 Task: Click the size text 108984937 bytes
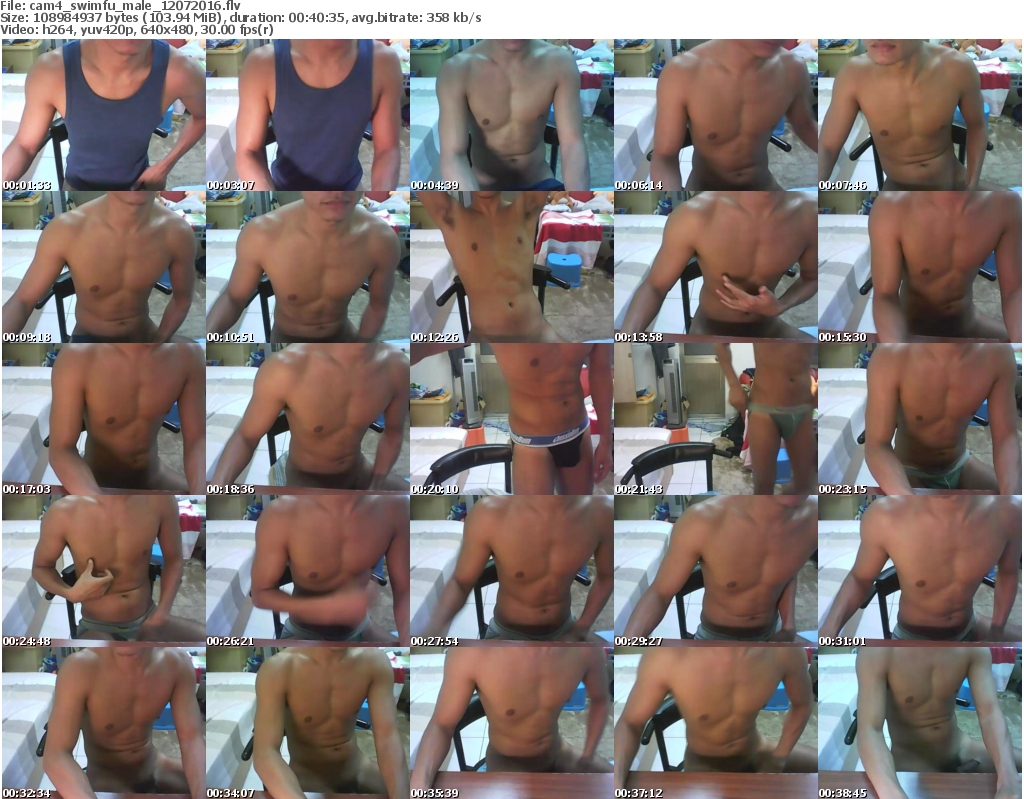coord(85,18)
